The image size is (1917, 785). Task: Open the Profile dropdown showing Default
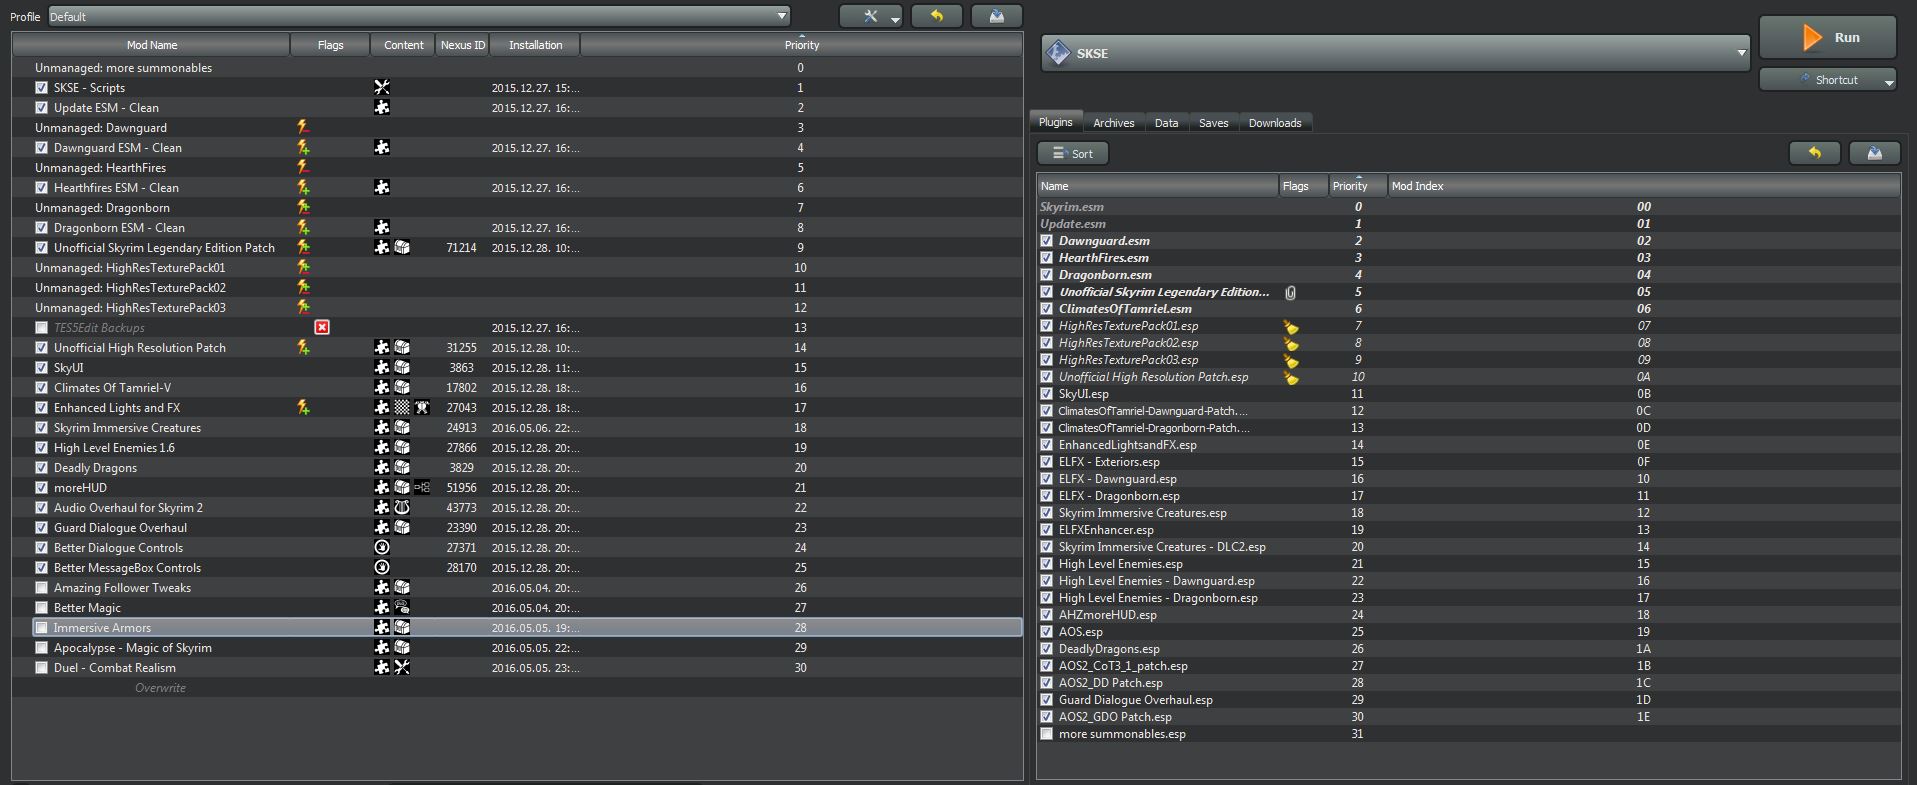pos(419,16)
